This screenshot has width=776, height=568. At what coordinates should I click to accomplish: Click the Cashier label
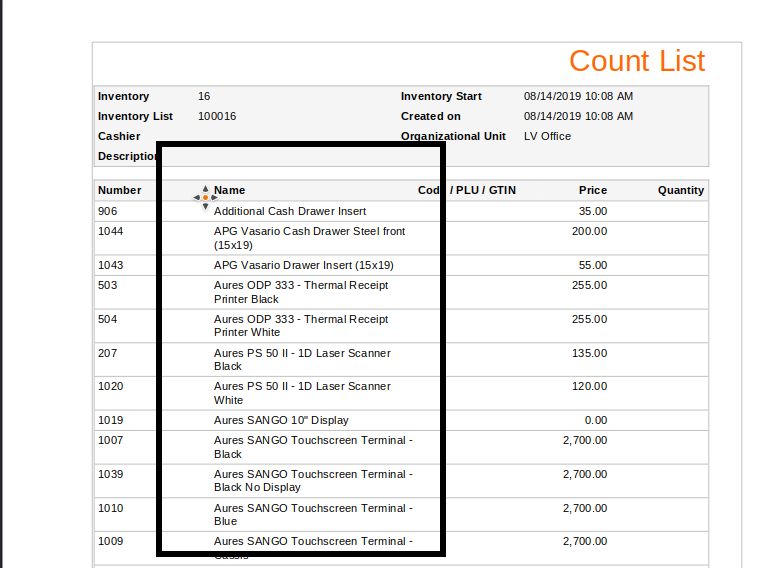click(x=119, y=136)
